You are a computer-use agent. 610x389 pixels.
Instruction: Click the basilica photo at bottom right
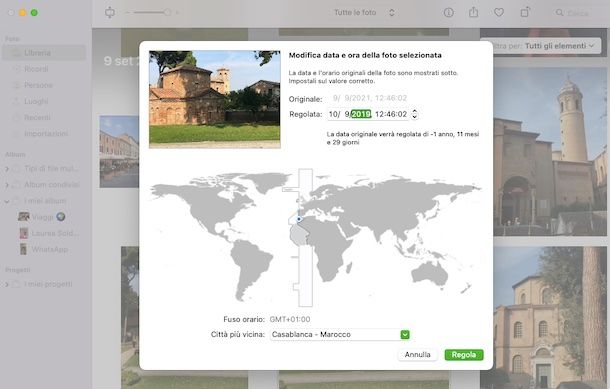click(x=550, y=317)
